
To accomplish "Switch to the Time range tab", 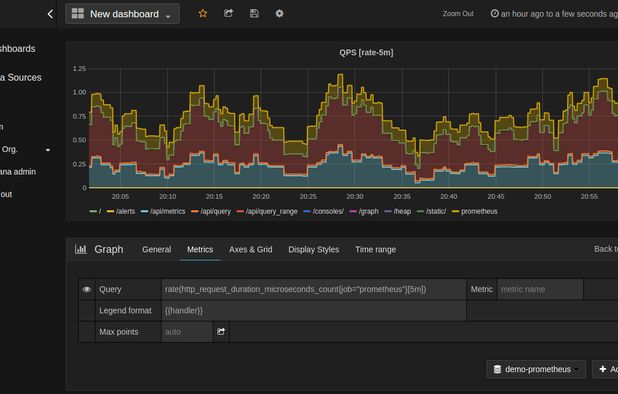I will [375, 249].
